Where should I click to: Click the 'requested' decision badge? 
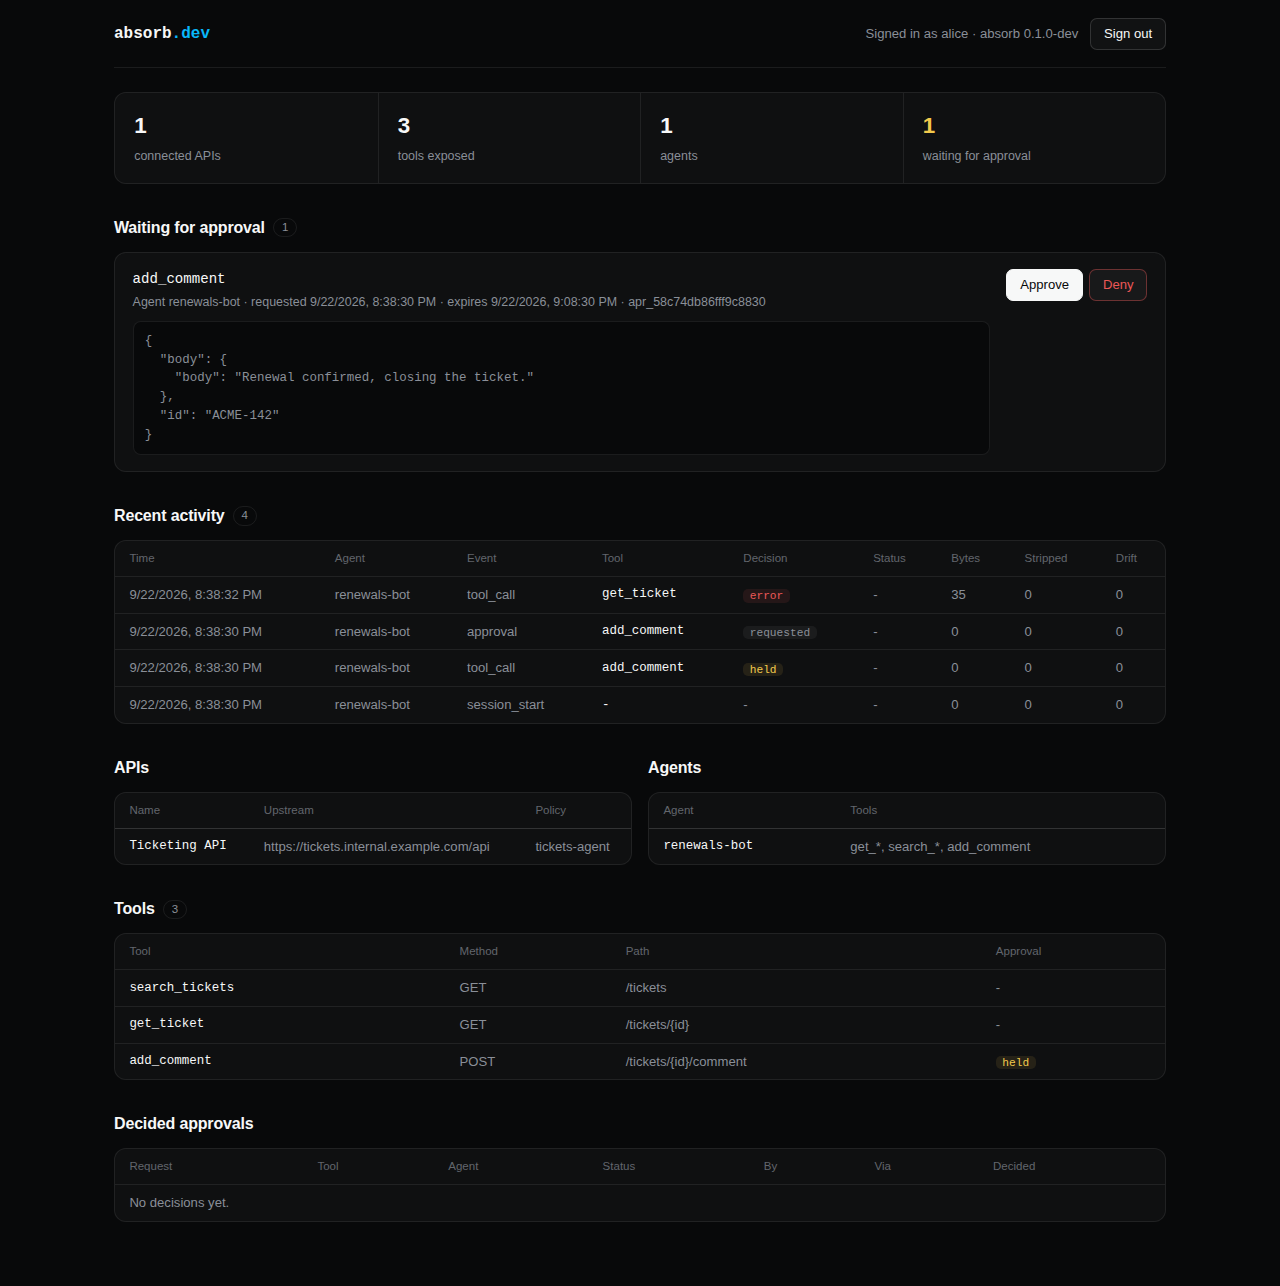pos(780,633)
